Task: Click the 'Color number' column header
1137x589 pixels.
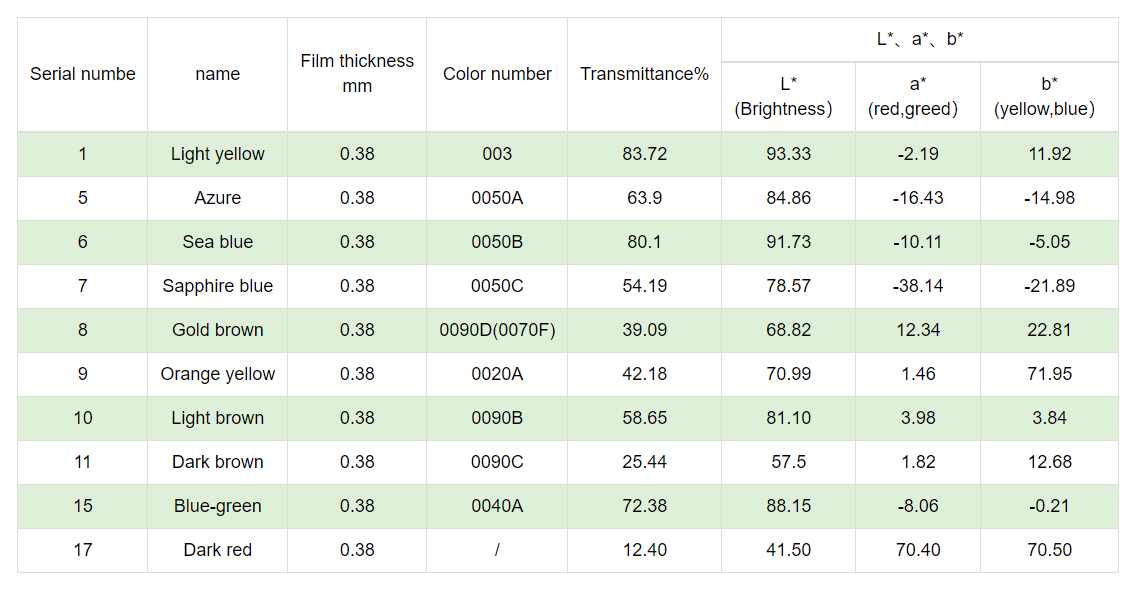Action: click(497, 74)
